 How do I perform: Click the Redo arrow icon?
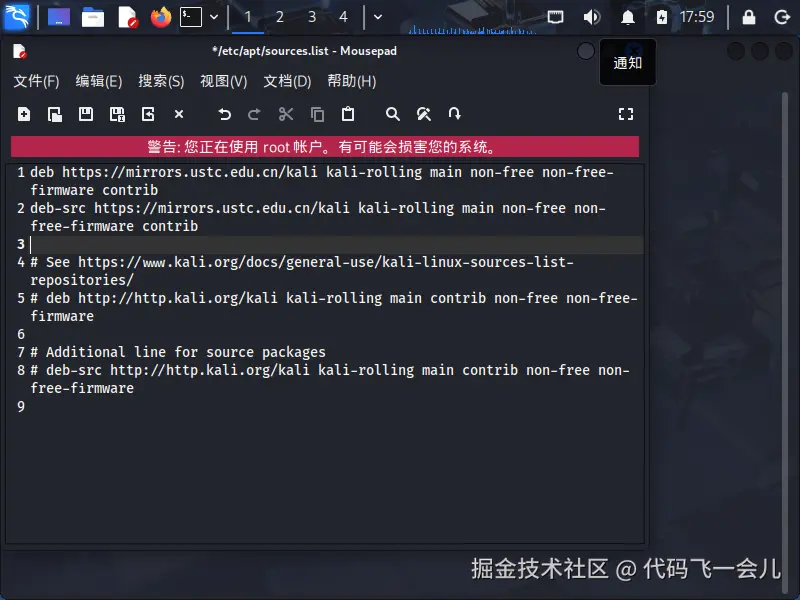254,114
